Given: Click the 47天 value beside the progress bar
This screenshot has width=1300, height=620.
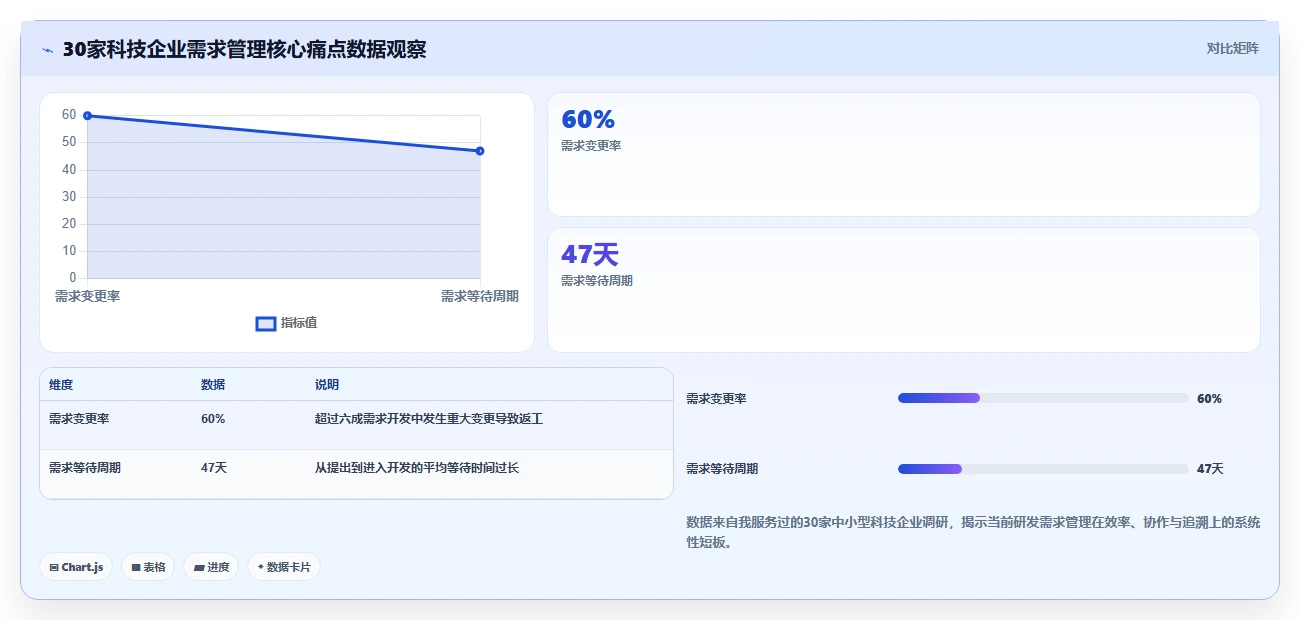Looking at the screenshot, I should pos(1210,469).
